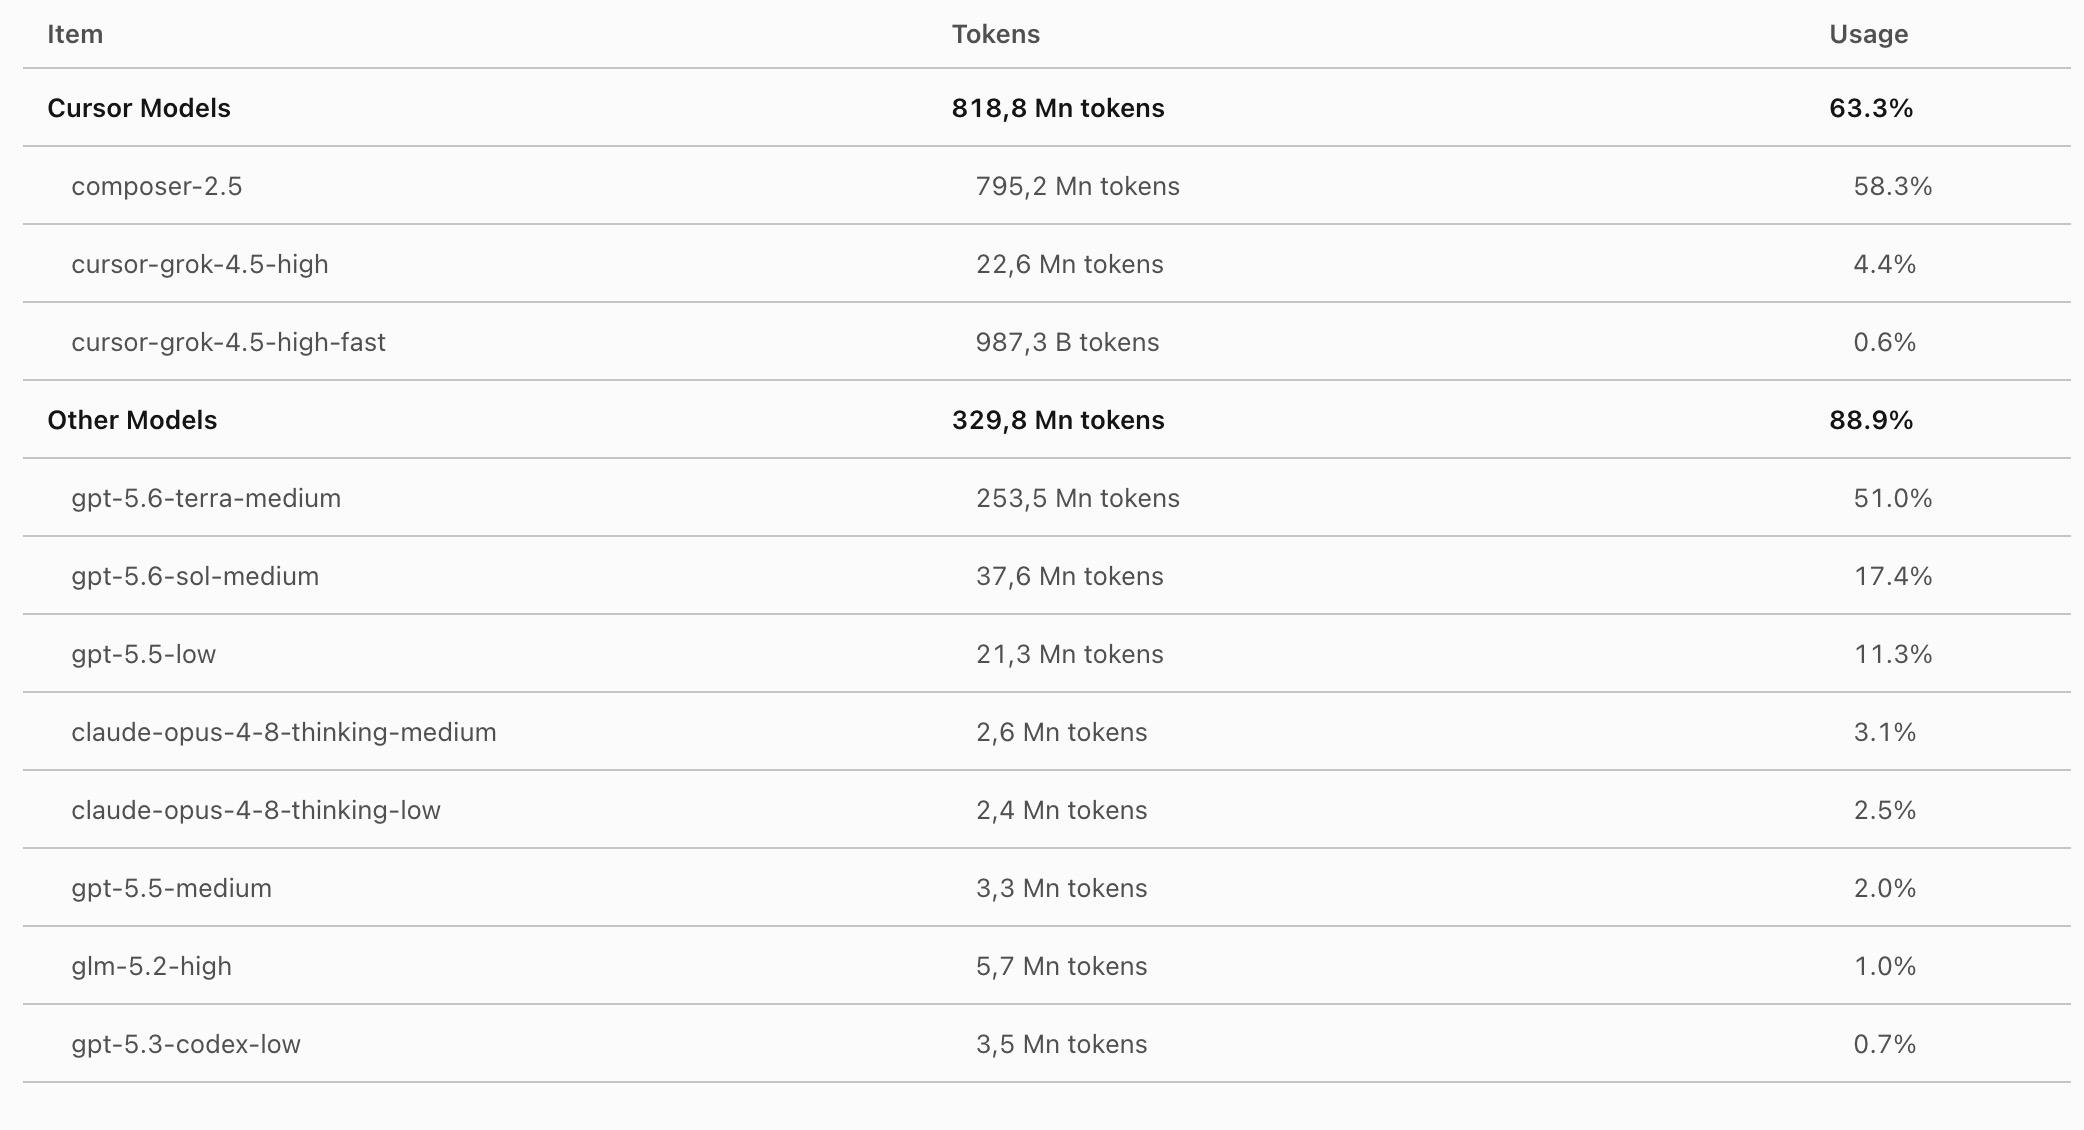Click the gpt-5.5-low model row

pyautogui.click(x=1046, y=654)
